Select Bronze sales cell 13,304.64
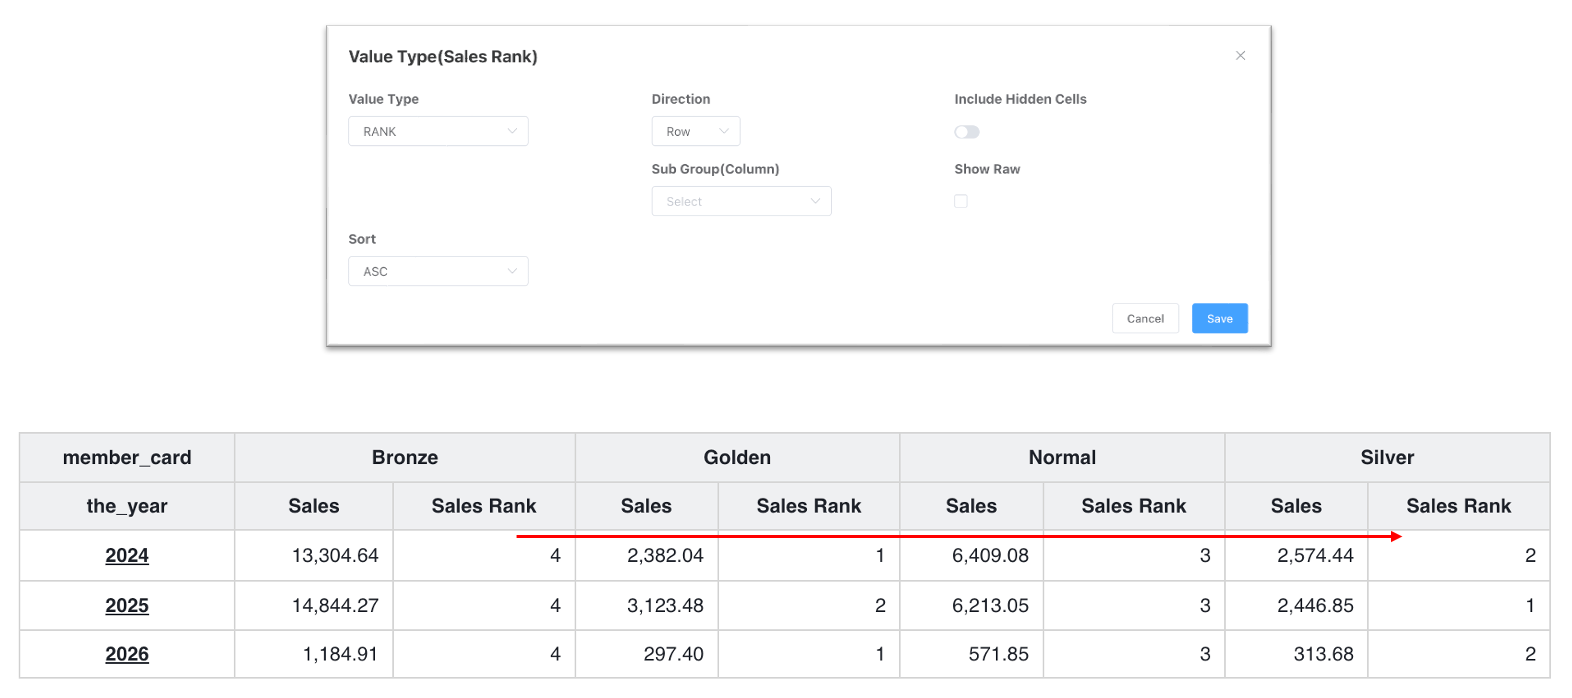 (x=314, y=555)
